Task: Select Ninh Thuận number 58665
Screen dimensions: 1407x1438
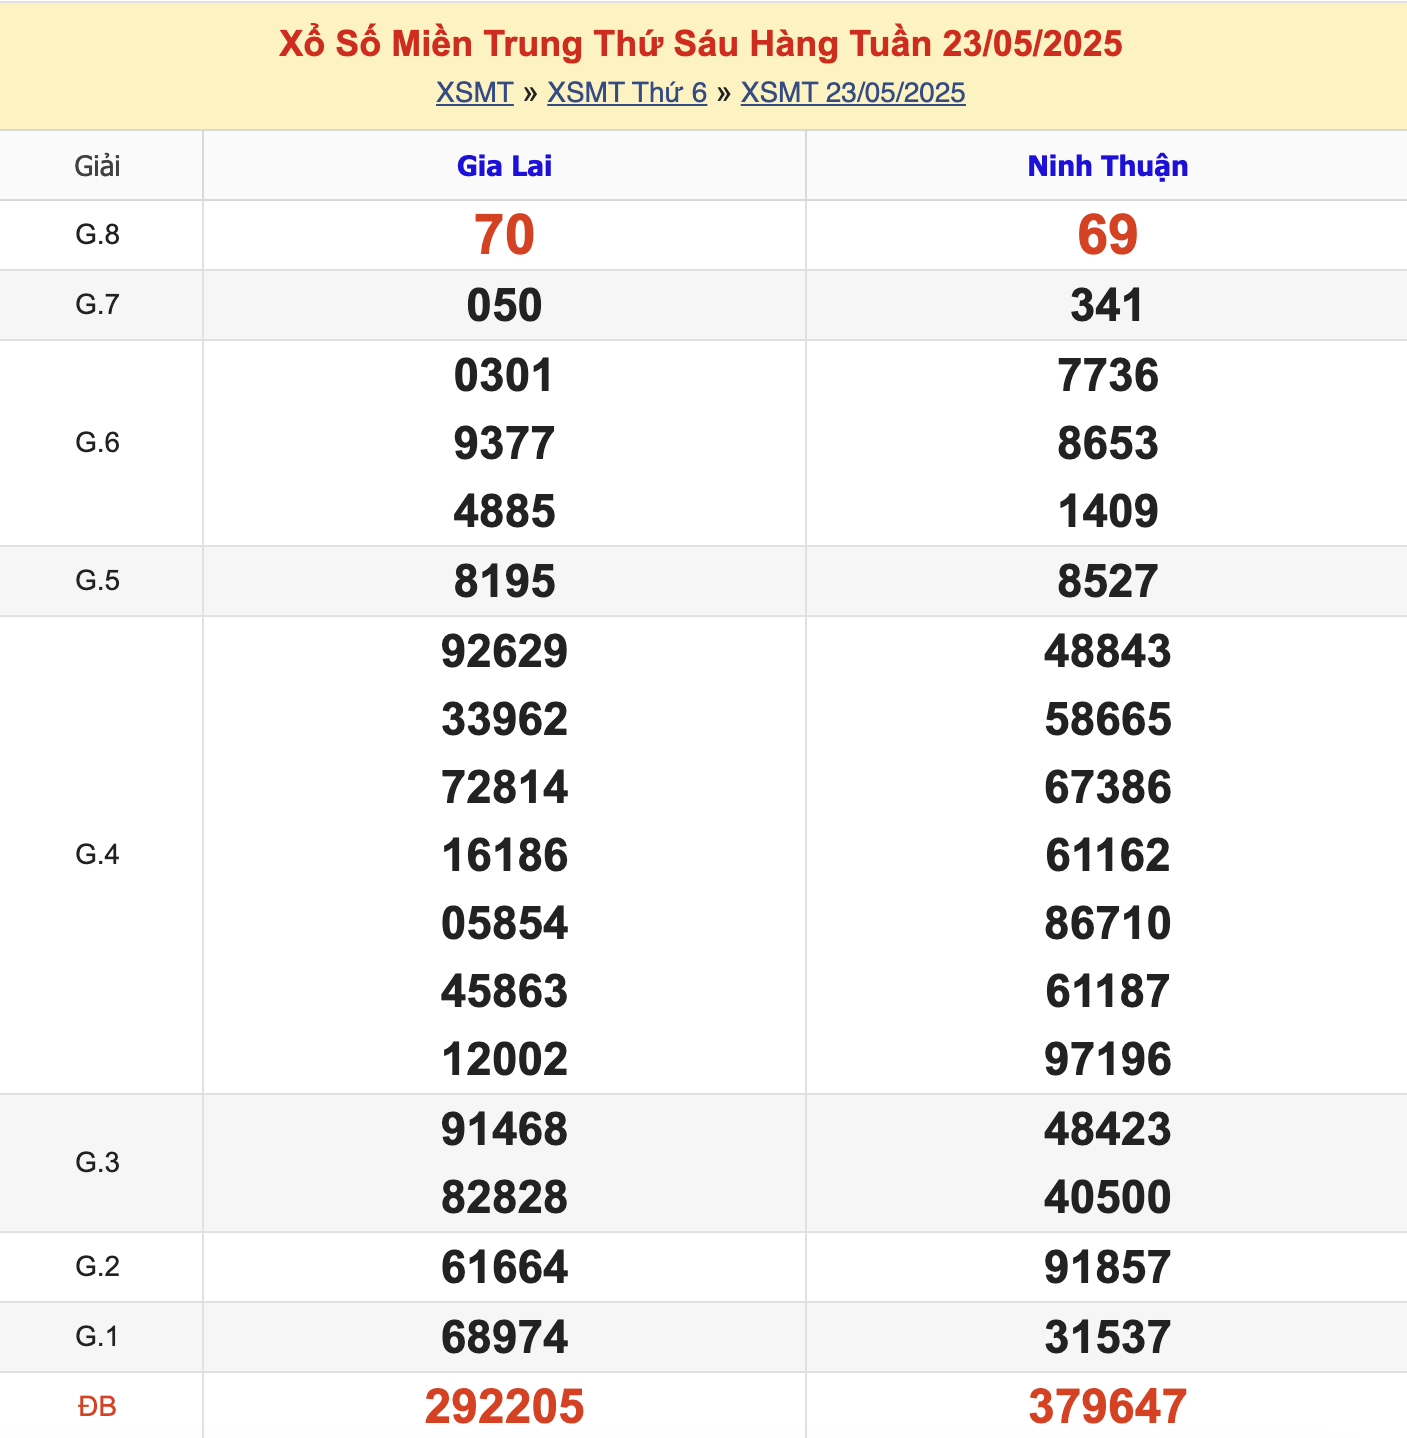Action: [1108, 719]
